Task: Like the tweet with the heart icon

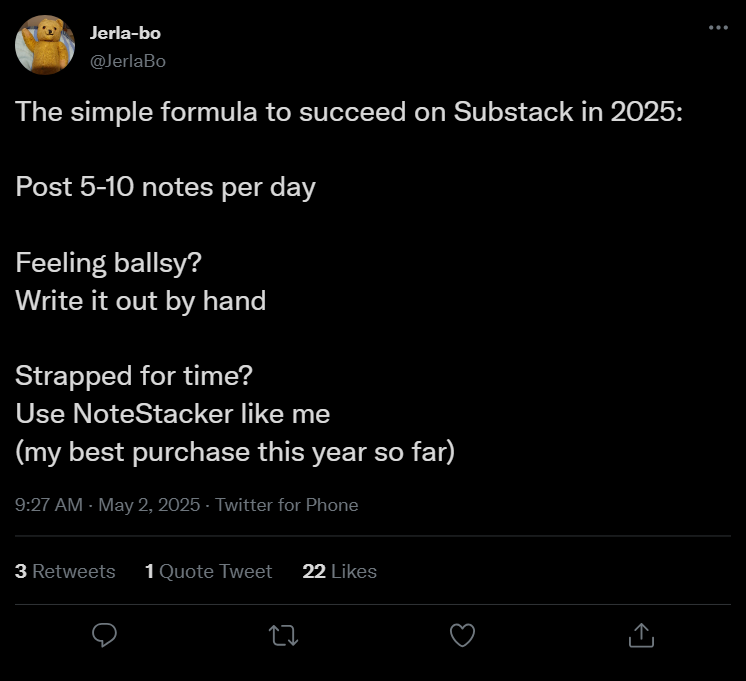Action: (x=462, y=634)
